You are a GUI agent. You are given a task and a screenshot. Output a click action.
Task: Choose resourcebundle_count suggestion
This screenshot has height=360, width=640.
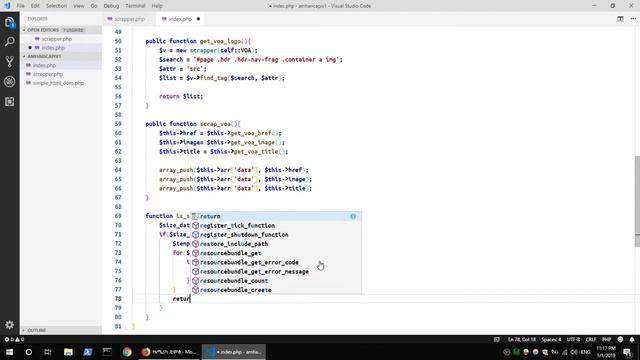276,280
